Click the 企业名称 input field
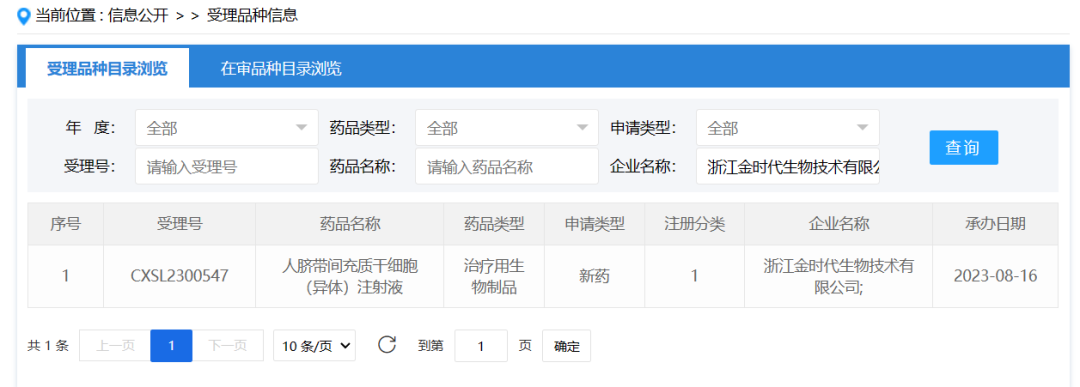 click(x=787, y=166)
